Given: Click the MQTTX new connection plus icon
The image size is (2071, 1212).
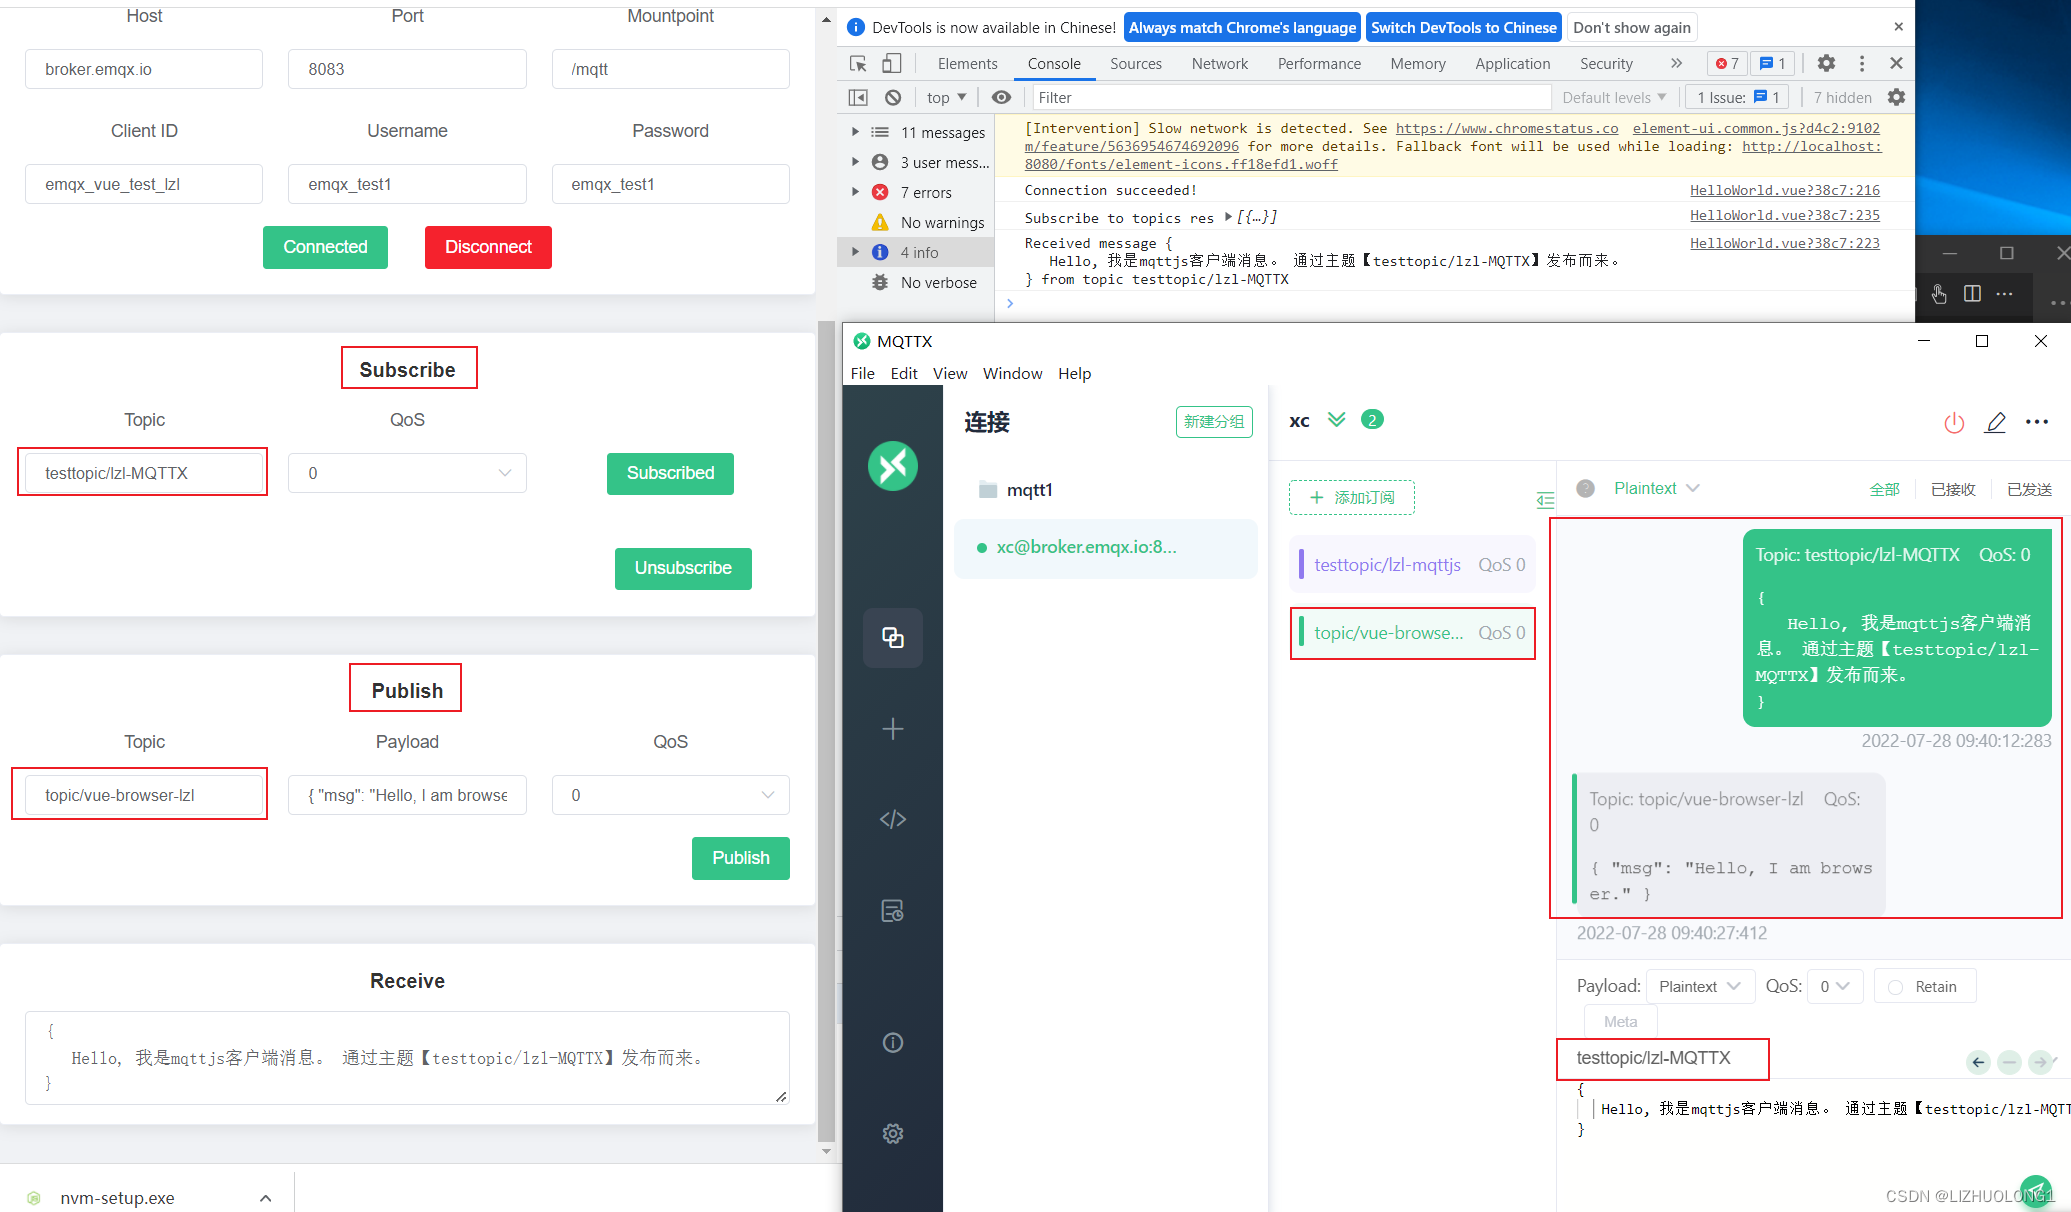Looking at the screenshot, I should pos(893,729).
